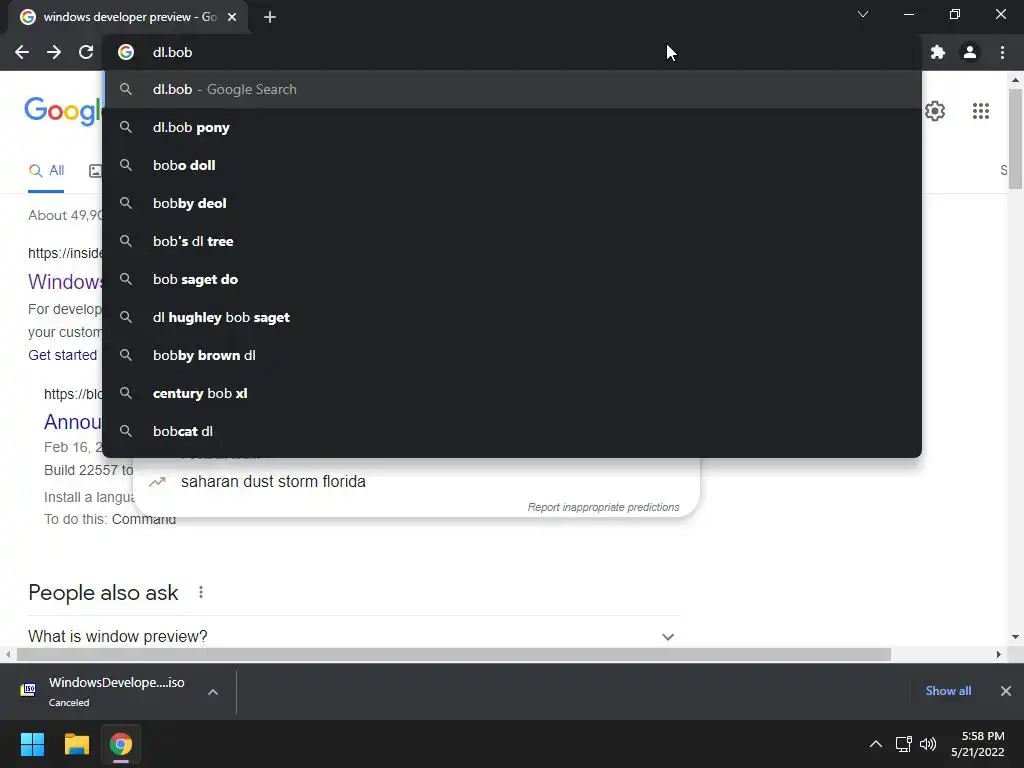Pick the 'bob's dl tree' suggestion
The image size is (1024, 768).
click(x=512, y=241)
